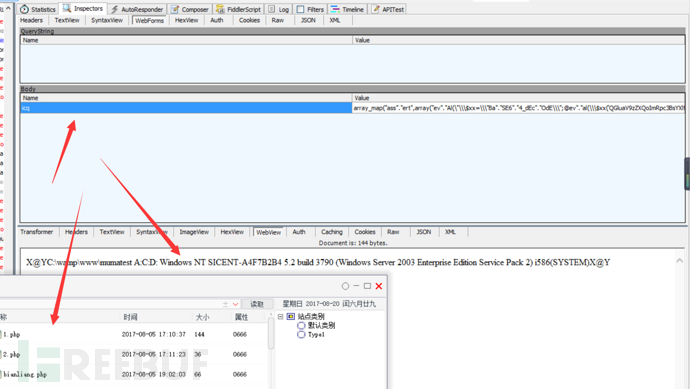The height and width of the screenshot is (389, 690).
Task: Click the round circle icon in title bar
Action: (345, 286)
